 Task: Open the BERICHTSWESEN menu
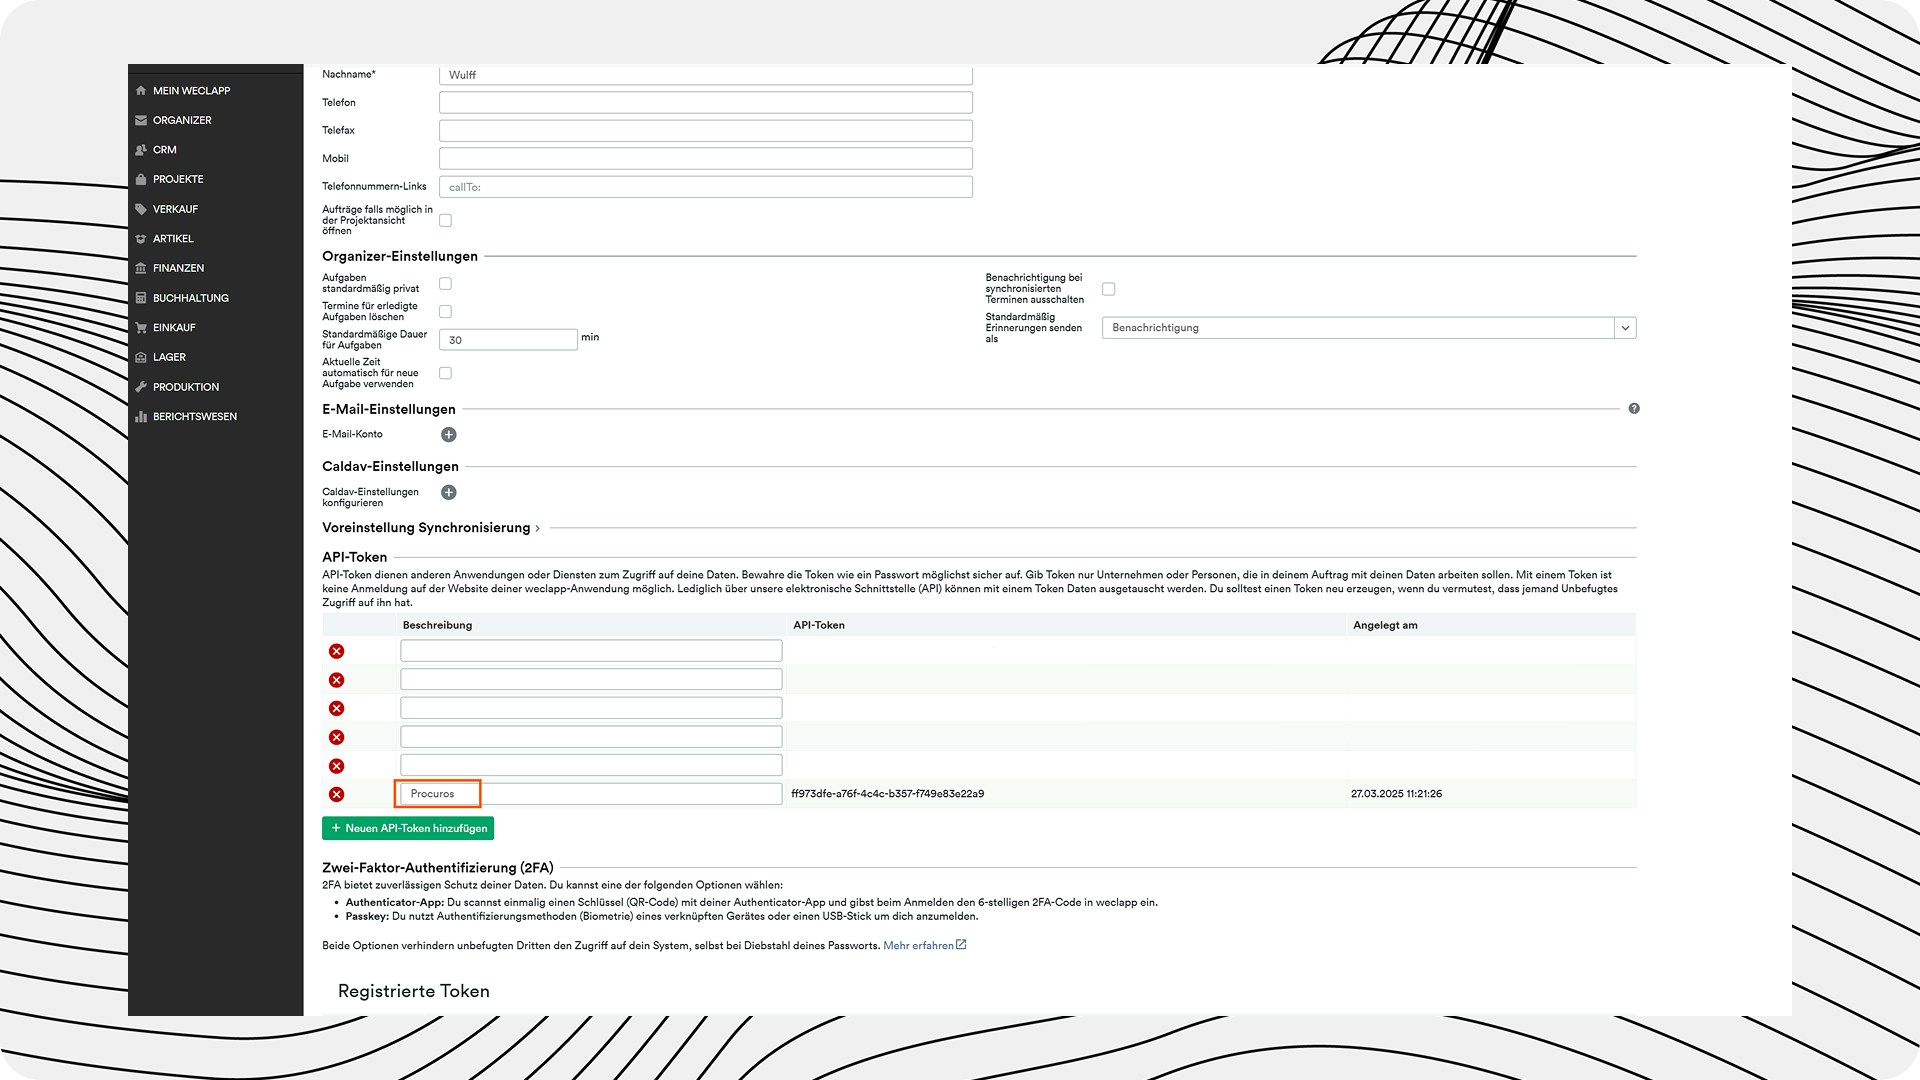[x=195, y=417]
